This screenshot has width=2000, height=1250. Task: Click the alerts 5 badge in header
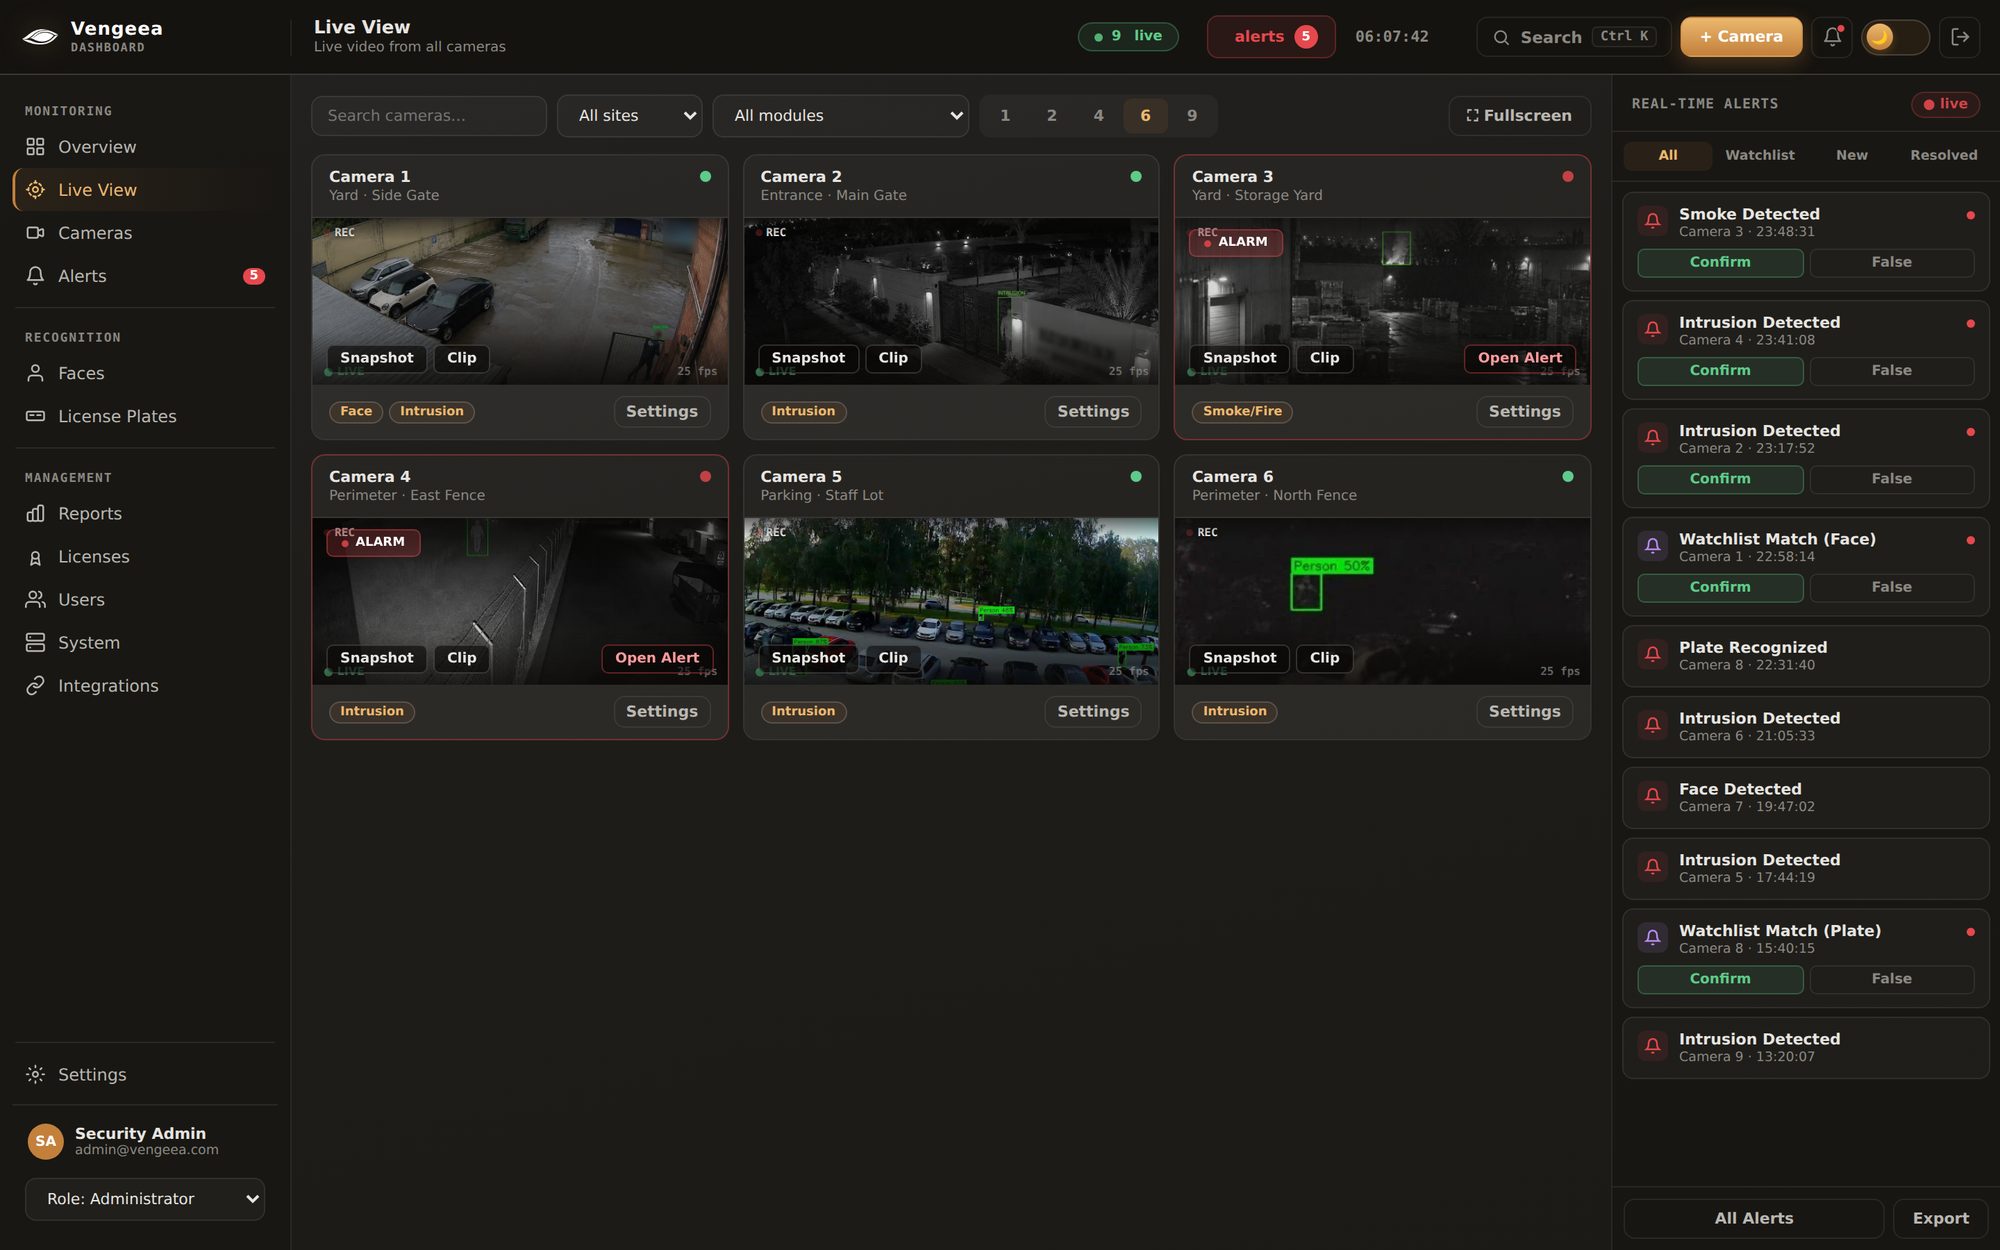[x=1271, y=37]
